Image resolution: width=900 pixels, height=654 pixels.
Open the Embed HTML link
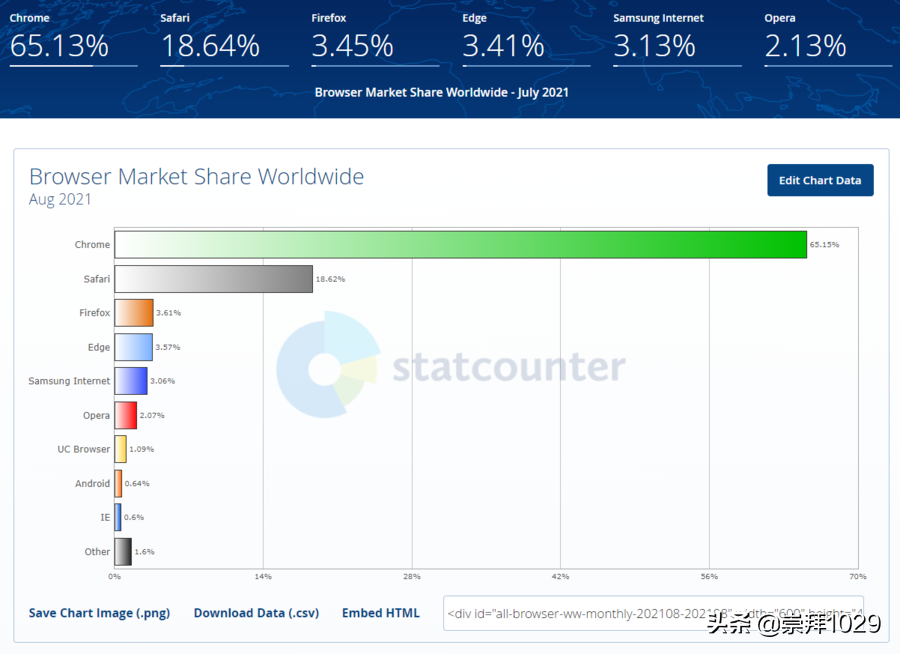point(381,613)
